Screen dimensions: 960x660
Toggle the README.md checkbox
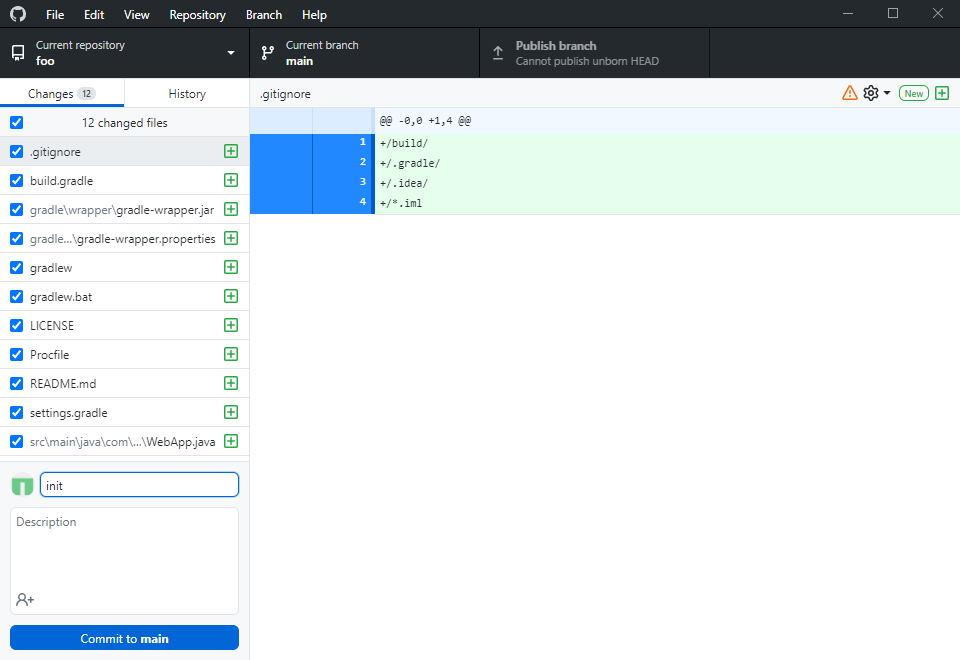coord(16,384)
